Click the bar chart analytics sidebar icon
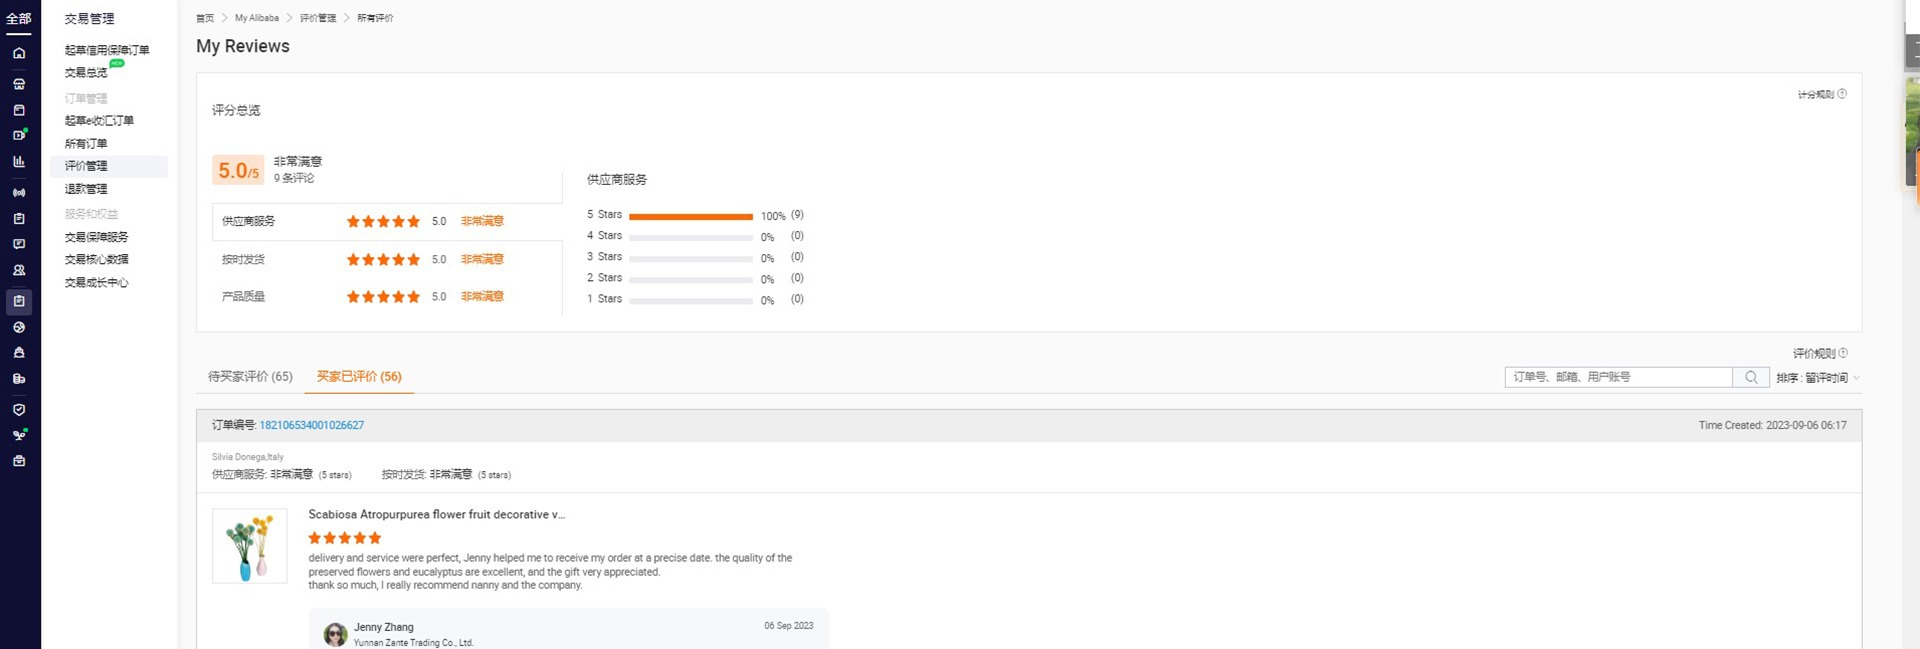Image resolution: width=1920 pixels, height=649 pixels. [19, 161]
